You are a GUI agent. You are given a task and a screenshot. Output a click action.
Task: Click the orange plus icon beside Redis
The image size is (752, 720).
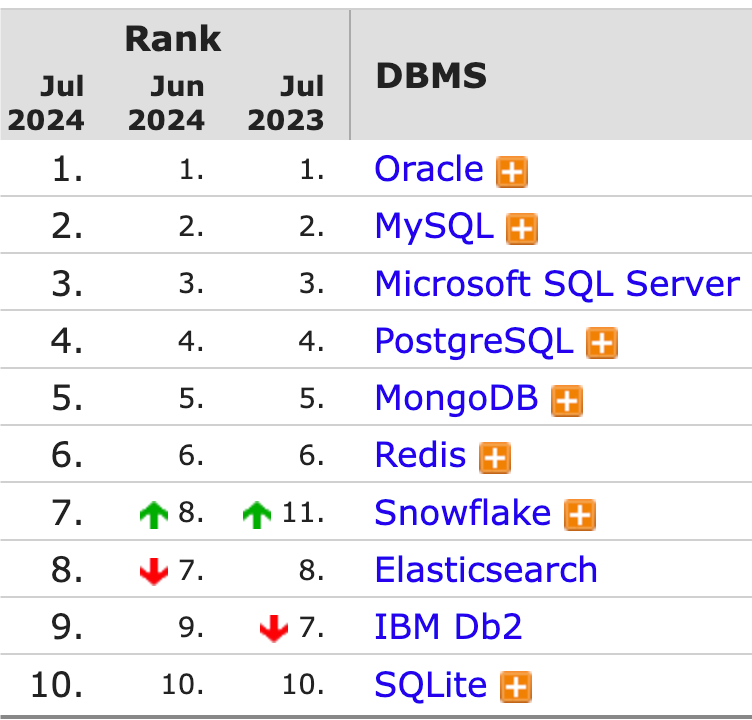(495, 458)
